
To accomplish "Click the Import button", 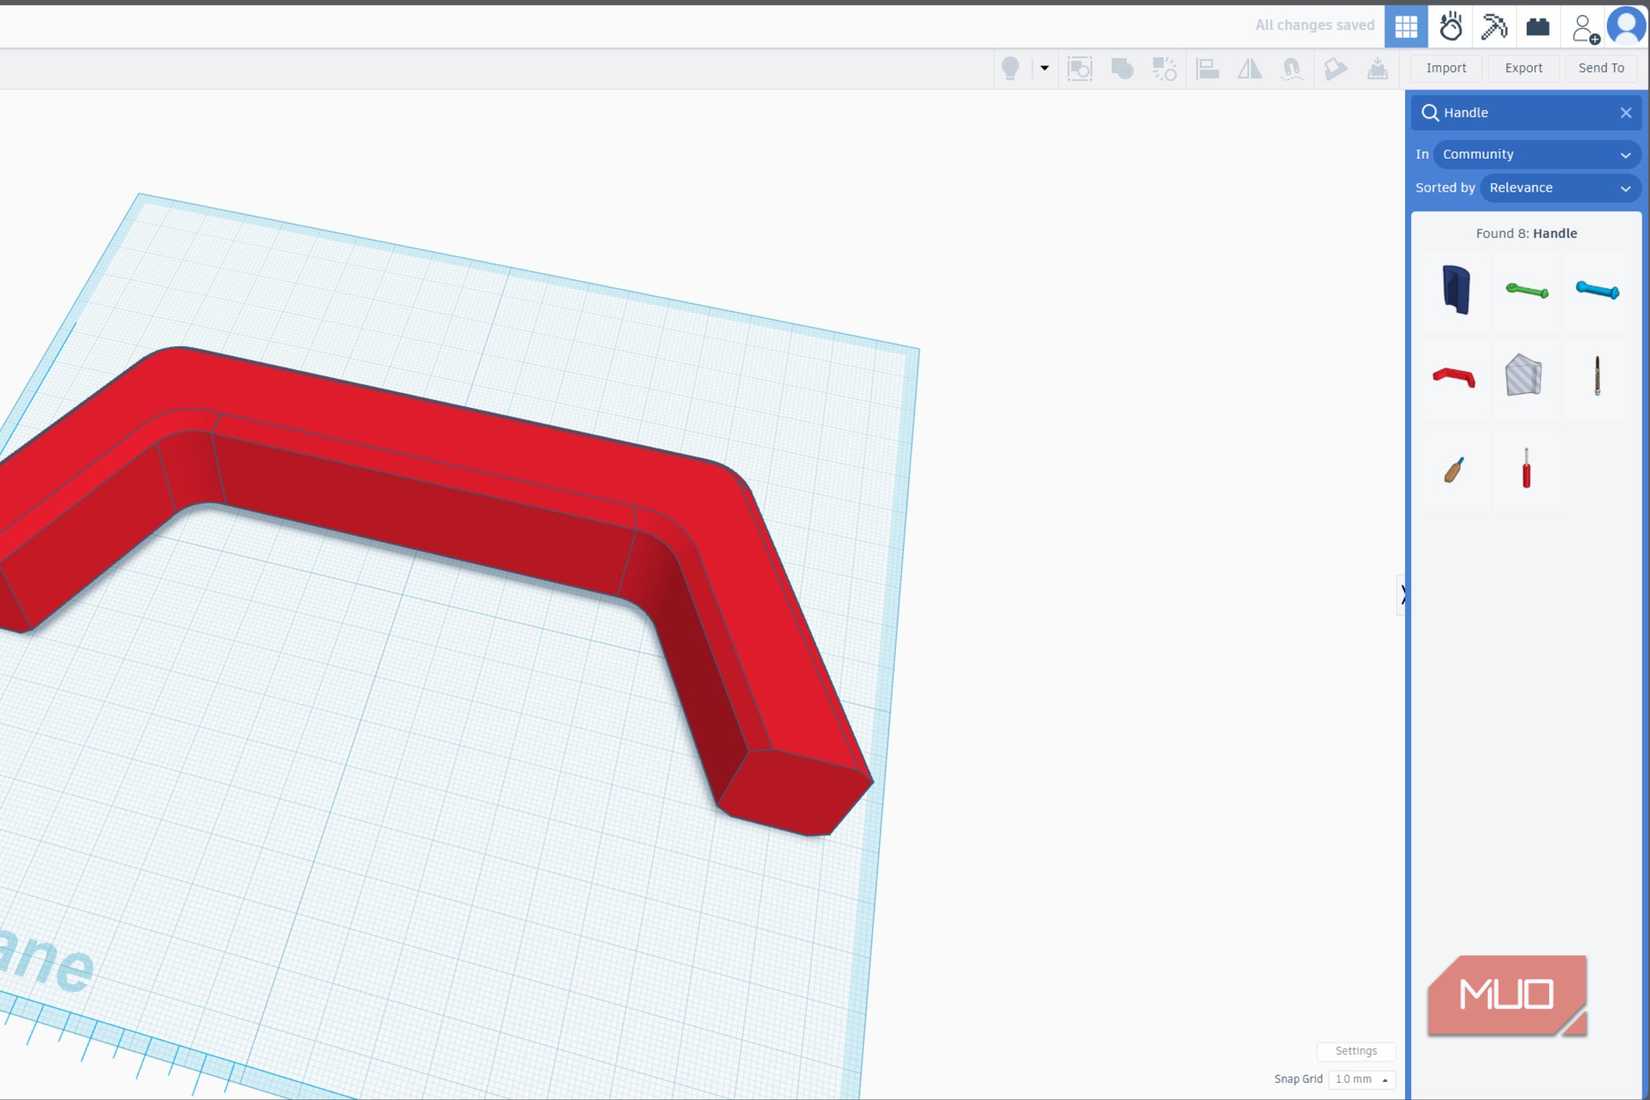I will [x=1446, y=68].
